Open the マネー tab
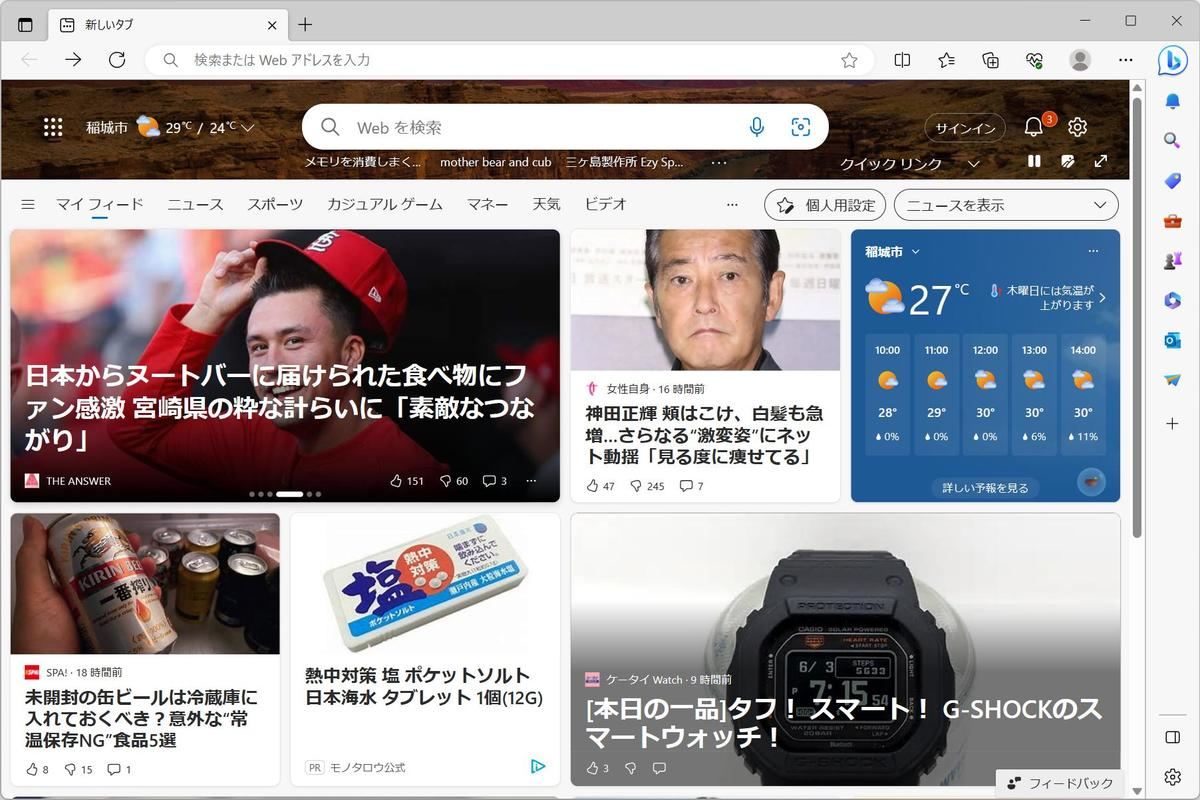This screenshot has height=800, width=1200. pos(487,204)
